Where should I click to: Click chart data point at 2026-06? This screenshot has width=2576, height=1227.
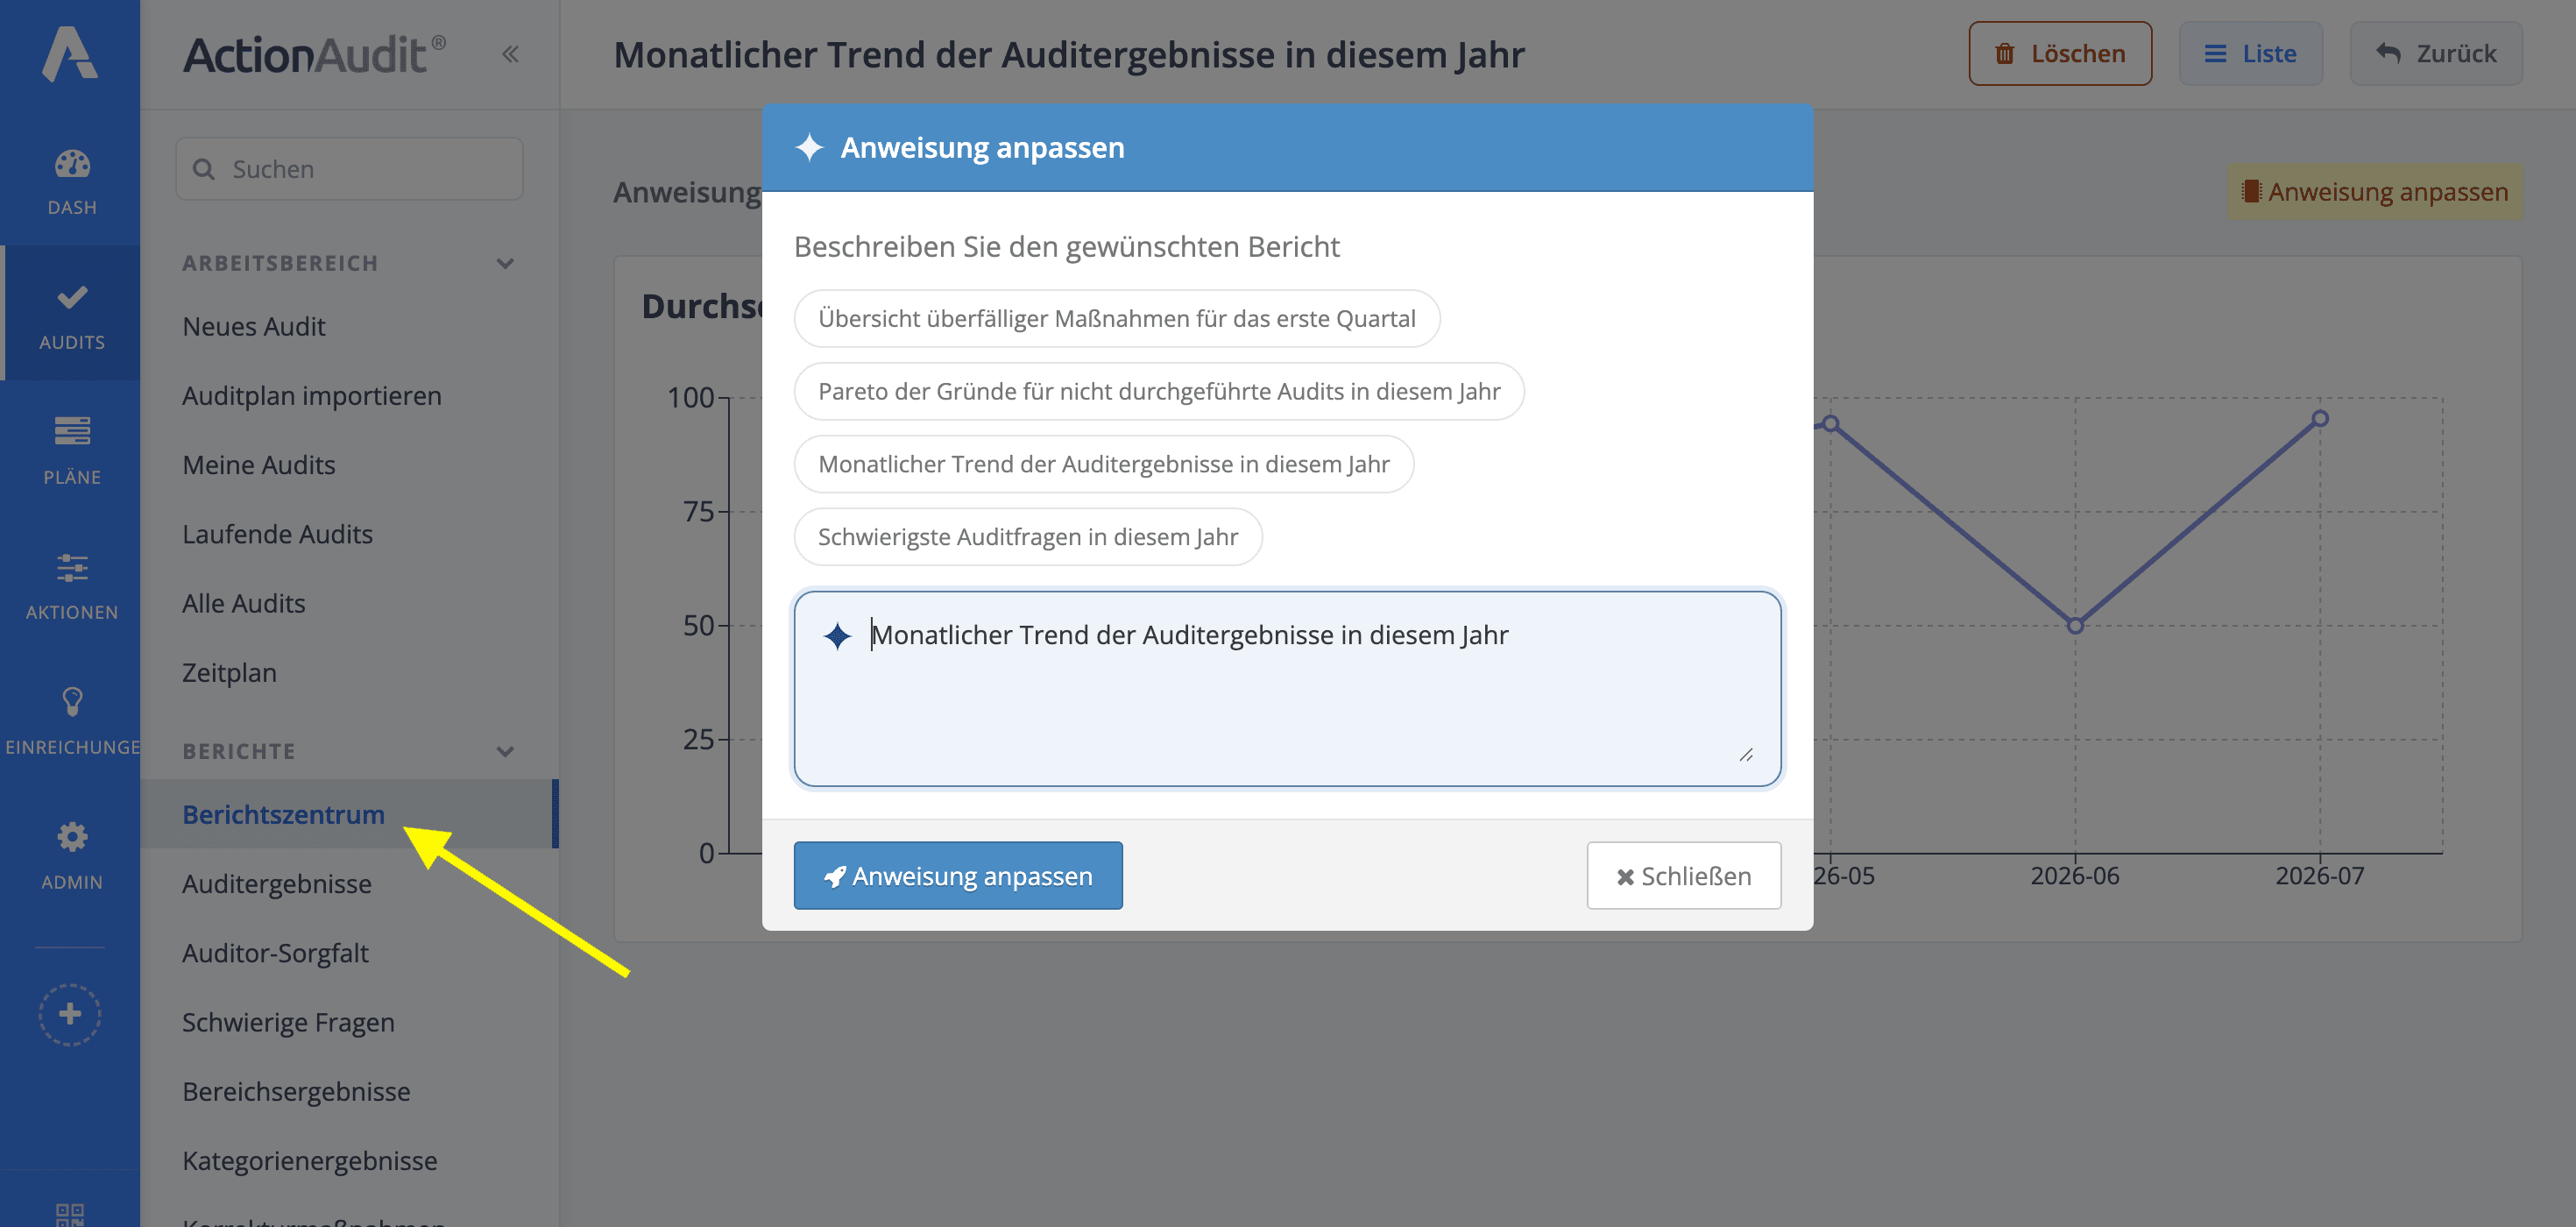[2075, 626]
